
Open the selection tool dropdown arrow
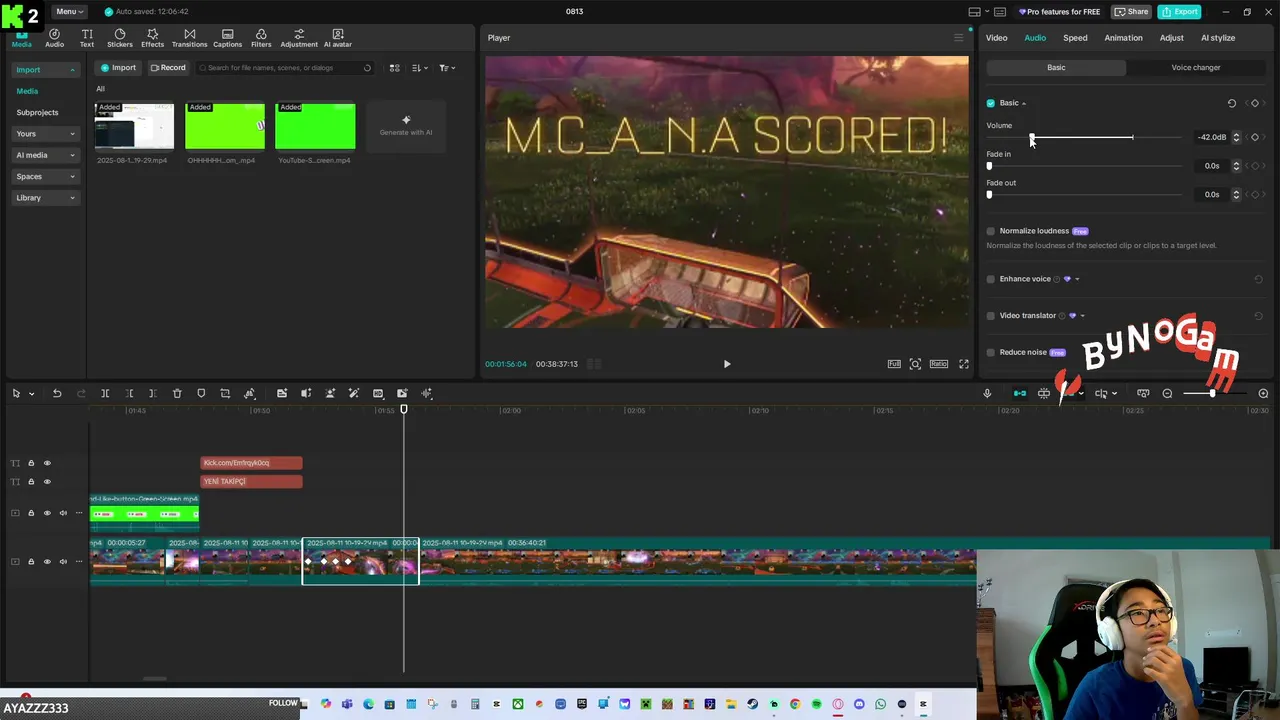tap(31, 394)
